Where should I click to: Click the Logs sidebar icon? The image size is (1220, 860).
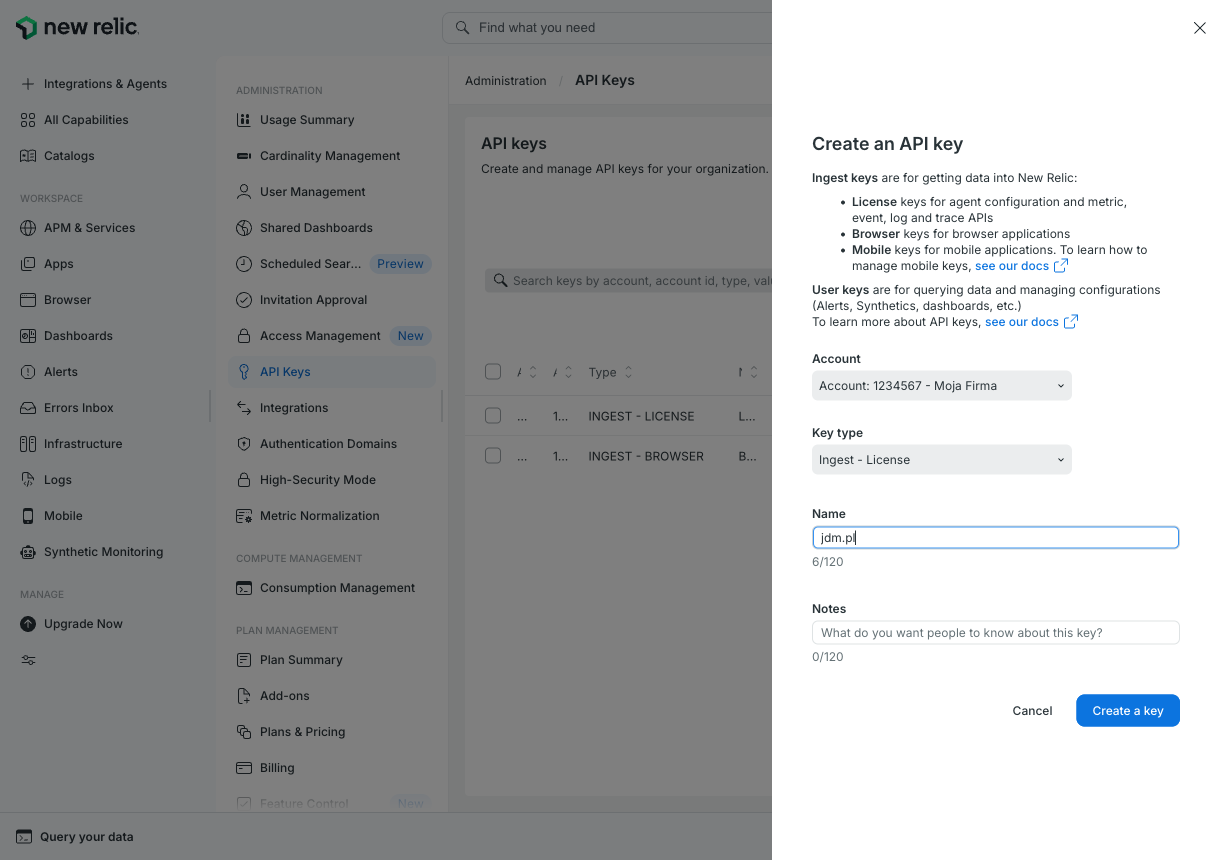pos(28,480)
